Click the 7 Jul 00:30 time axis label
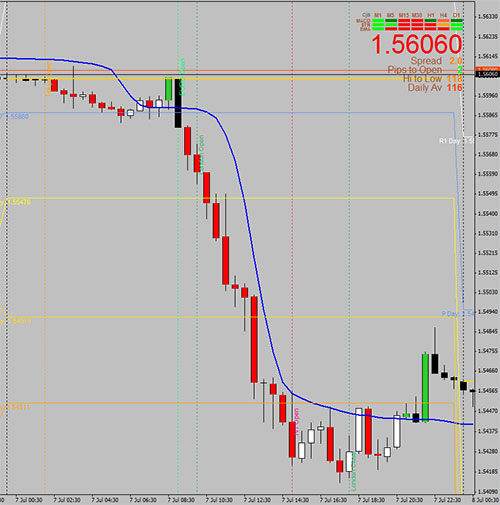 (x=29, y=500)
